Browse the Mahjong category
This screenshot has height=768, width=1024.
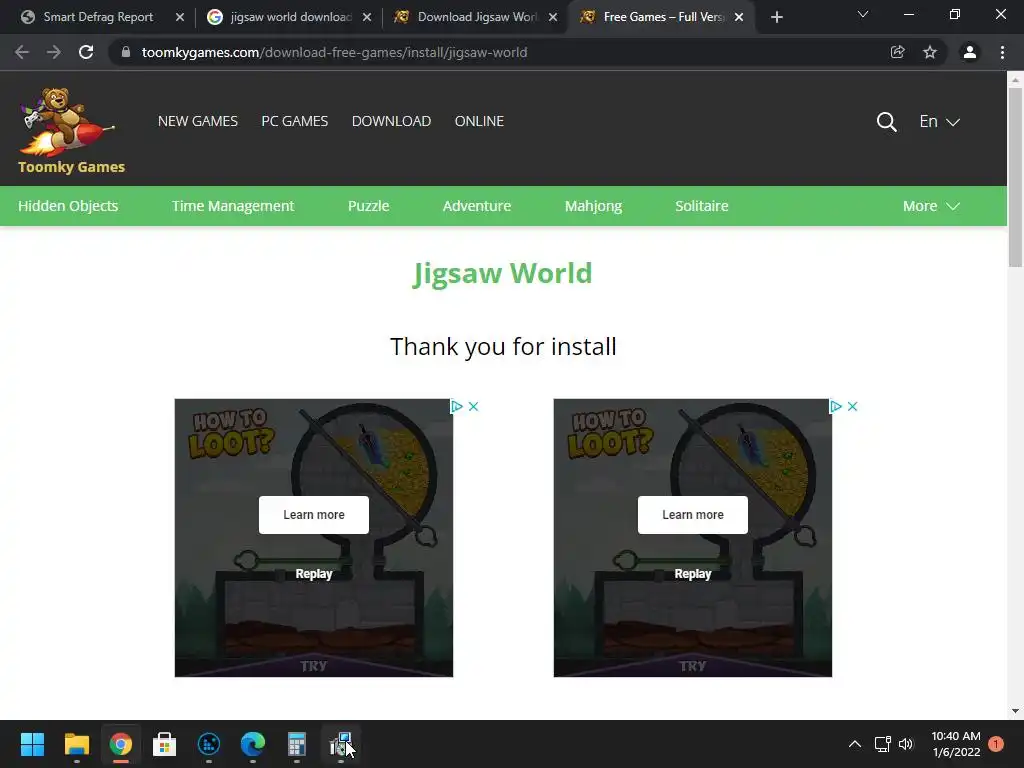pos(593,206)
